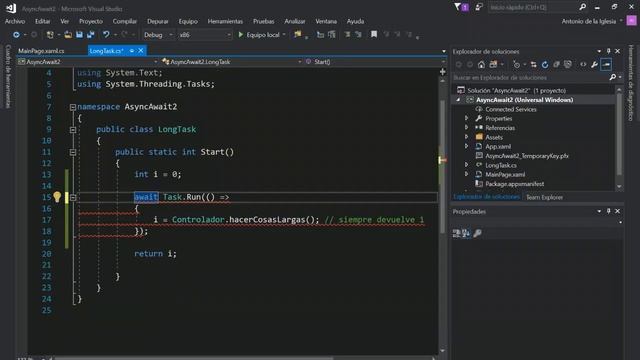Collapse the LongTask class block
The width and height of the screenshot is (640, 360).
point(73,130)
